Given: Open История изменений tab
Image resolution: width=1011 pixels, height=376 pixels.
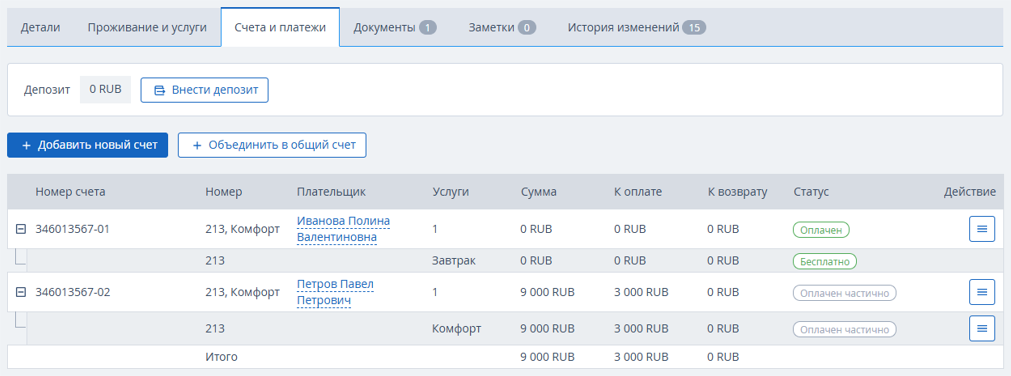Looking at the screenshot, I should coord(637,27).
